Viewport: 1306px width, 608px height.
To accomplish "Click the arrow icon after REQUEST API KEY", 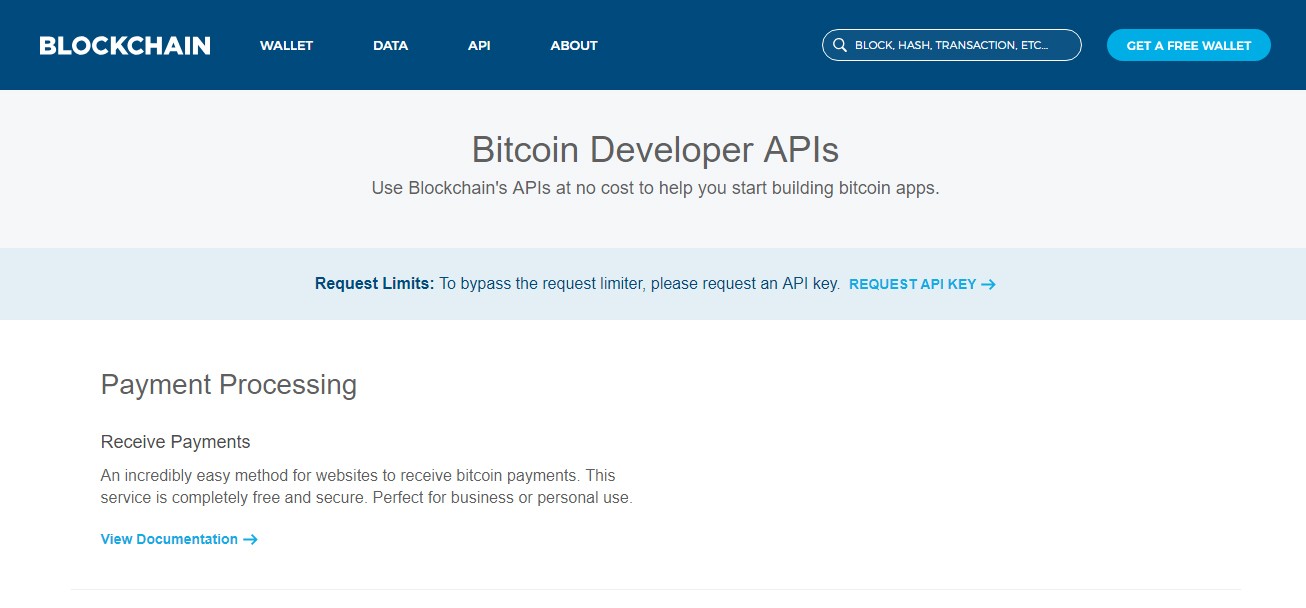I will tap(988, 284).
